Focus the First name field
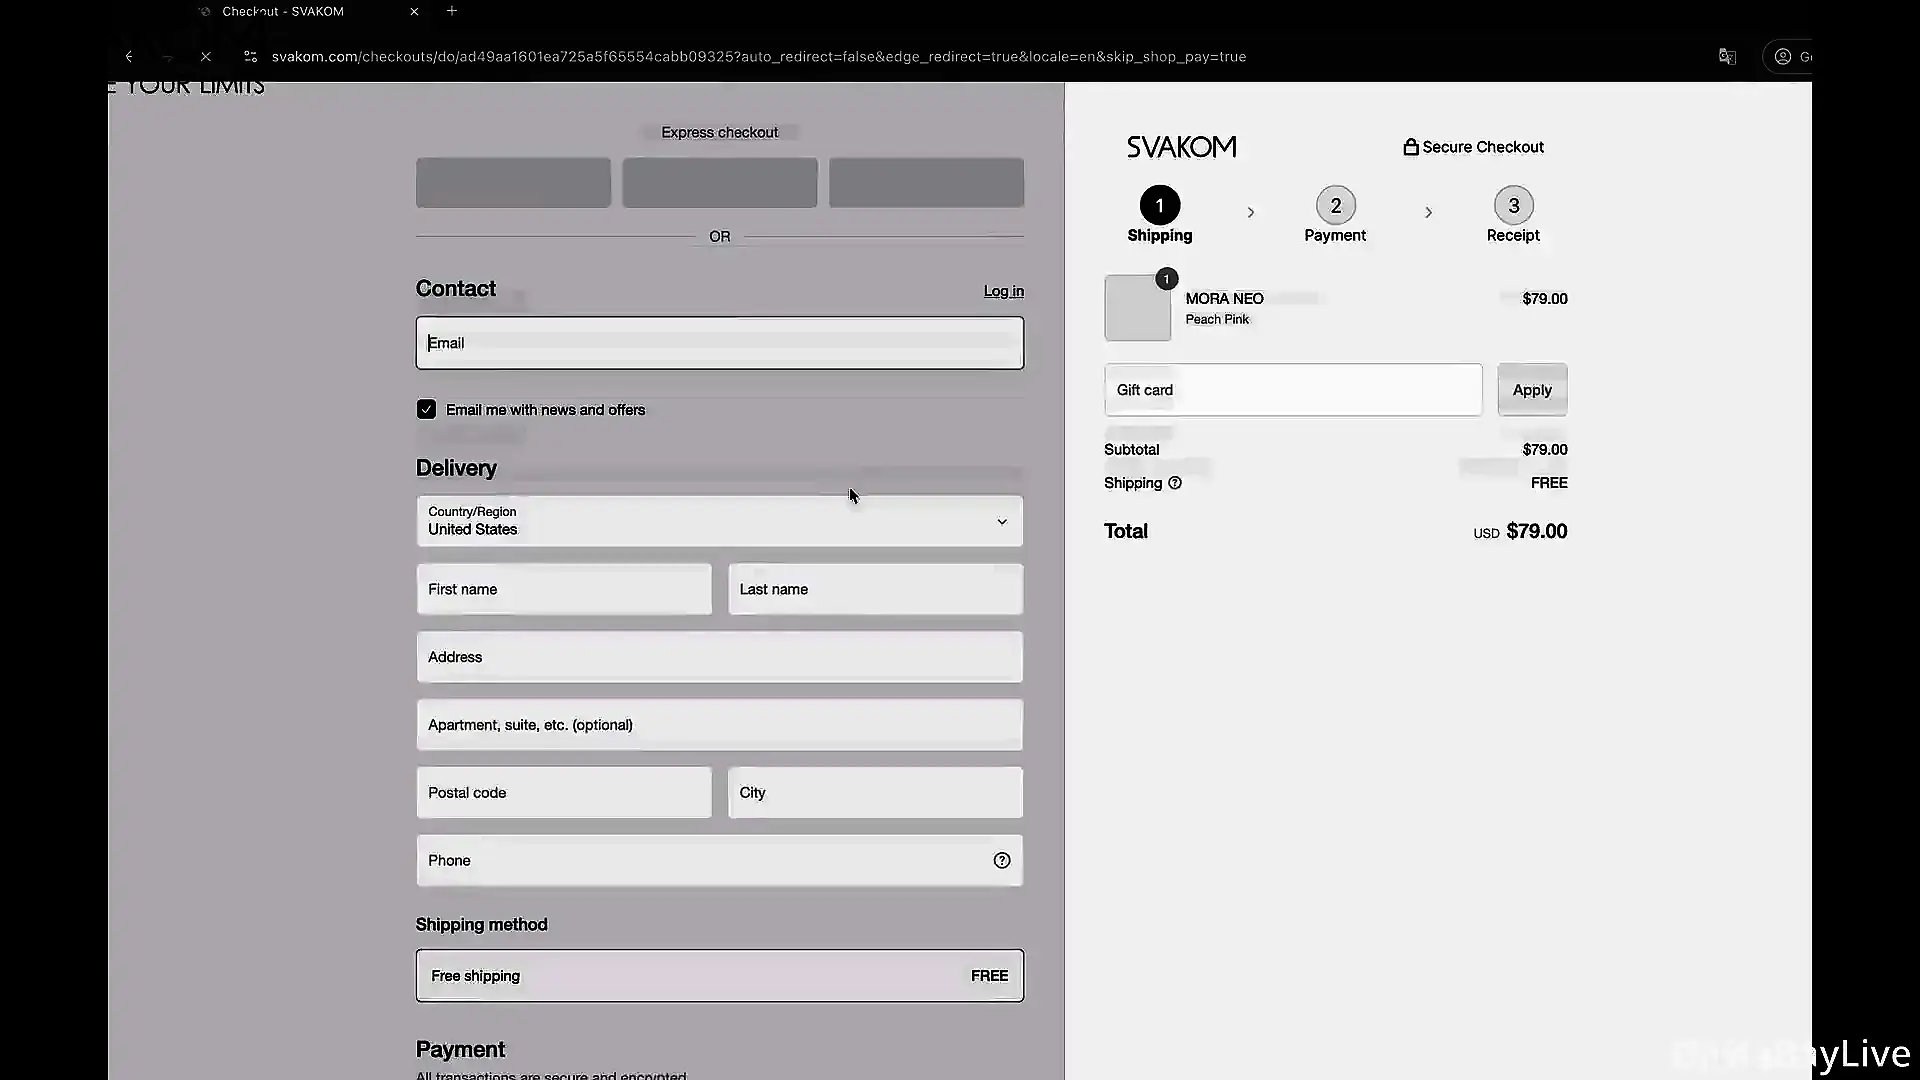 coord(564,590)
